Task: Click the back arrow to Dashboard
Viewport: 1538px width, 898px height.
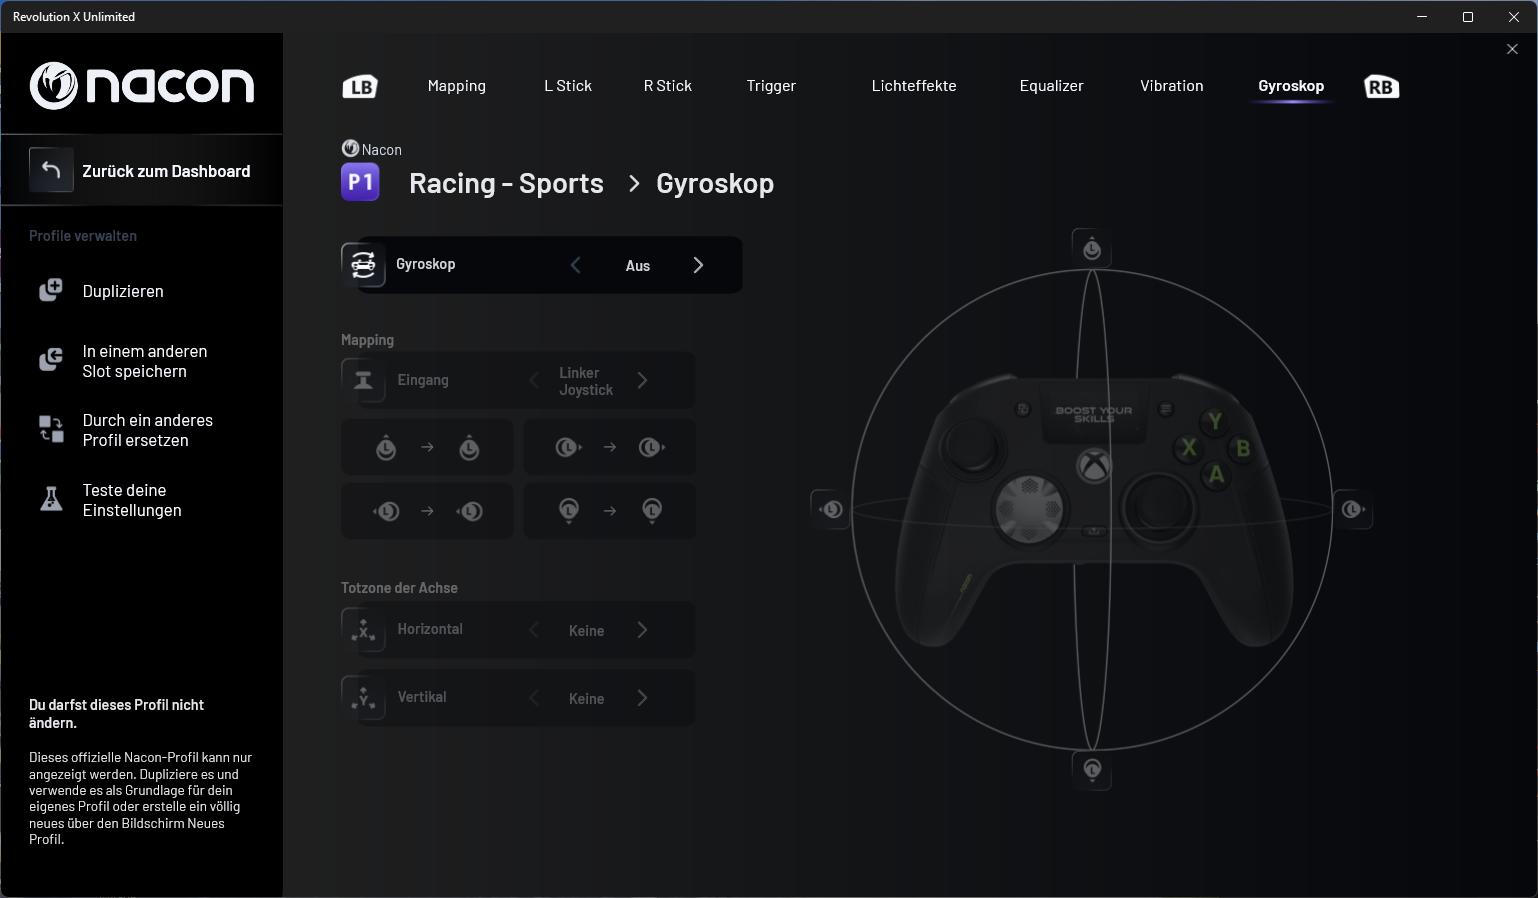Action: (x=51, y=171)
